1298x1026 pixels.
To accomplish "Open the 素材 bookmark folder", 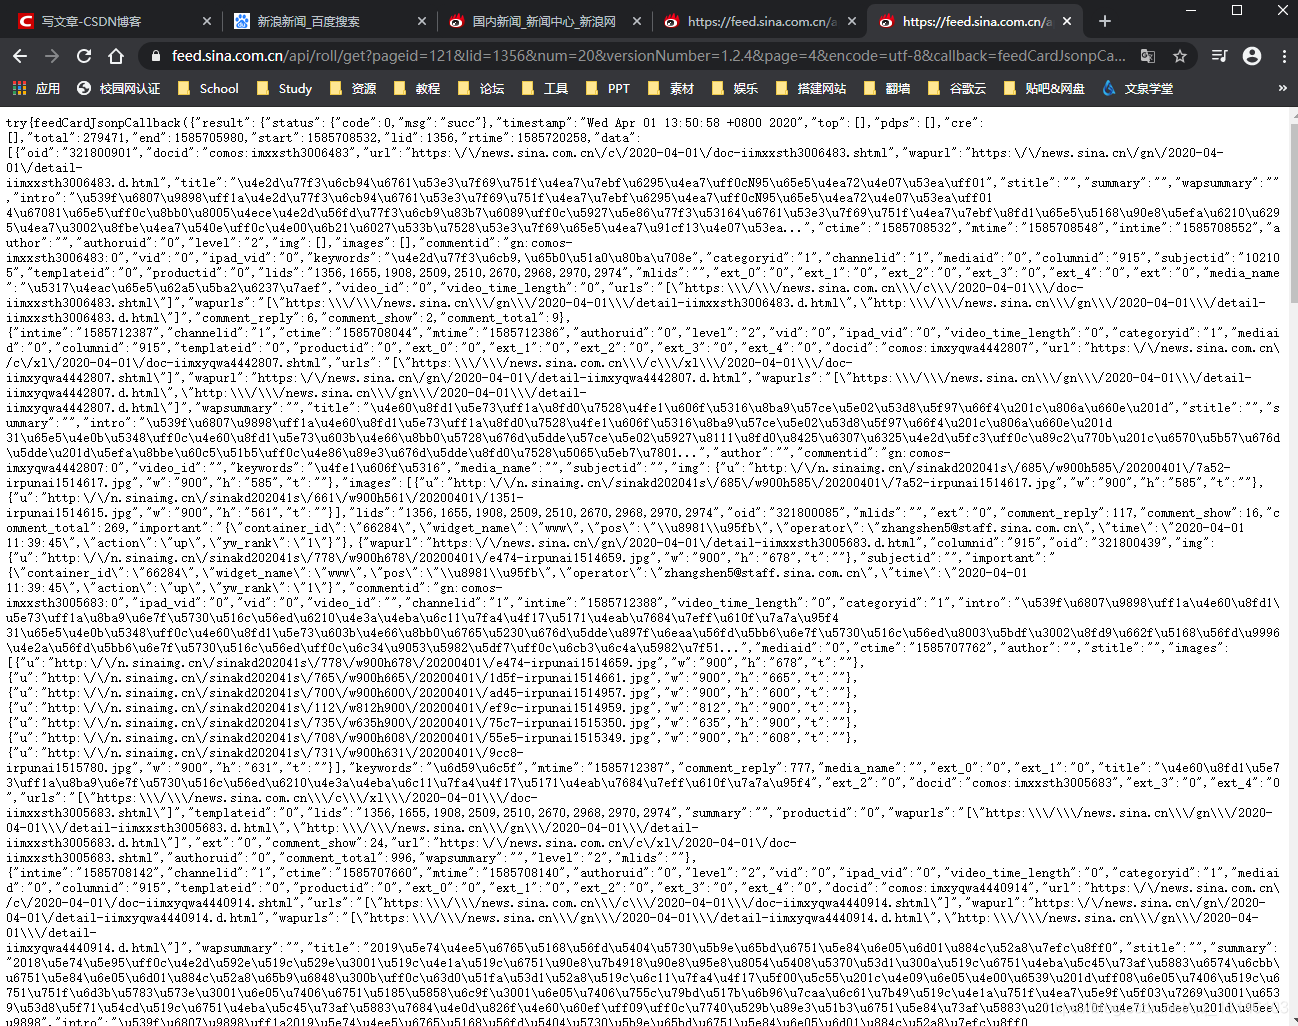I will tap(670, 88).
